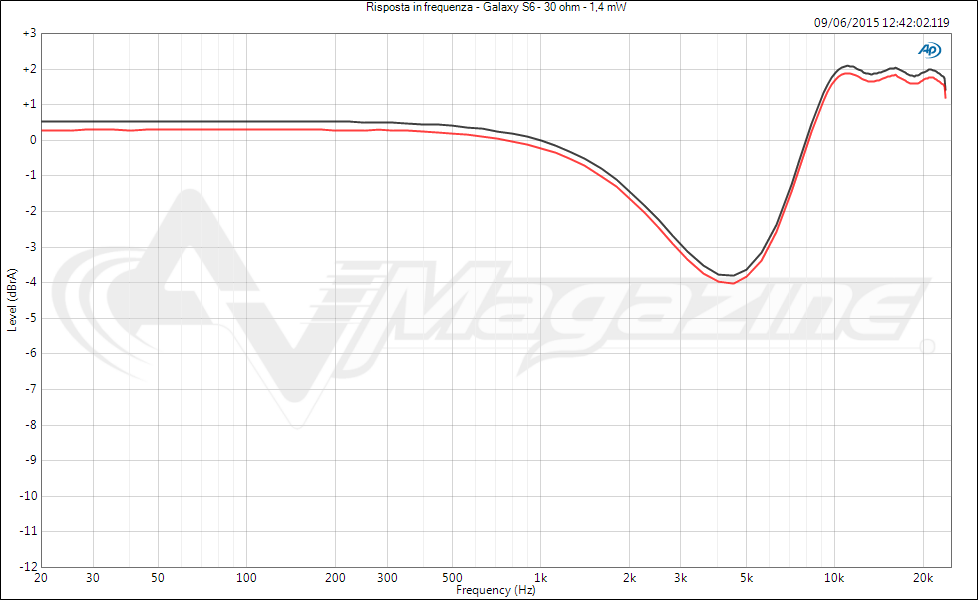978x600 pixels.
Task: Click the '+1' Y-axis value
Action: [29, 104]
